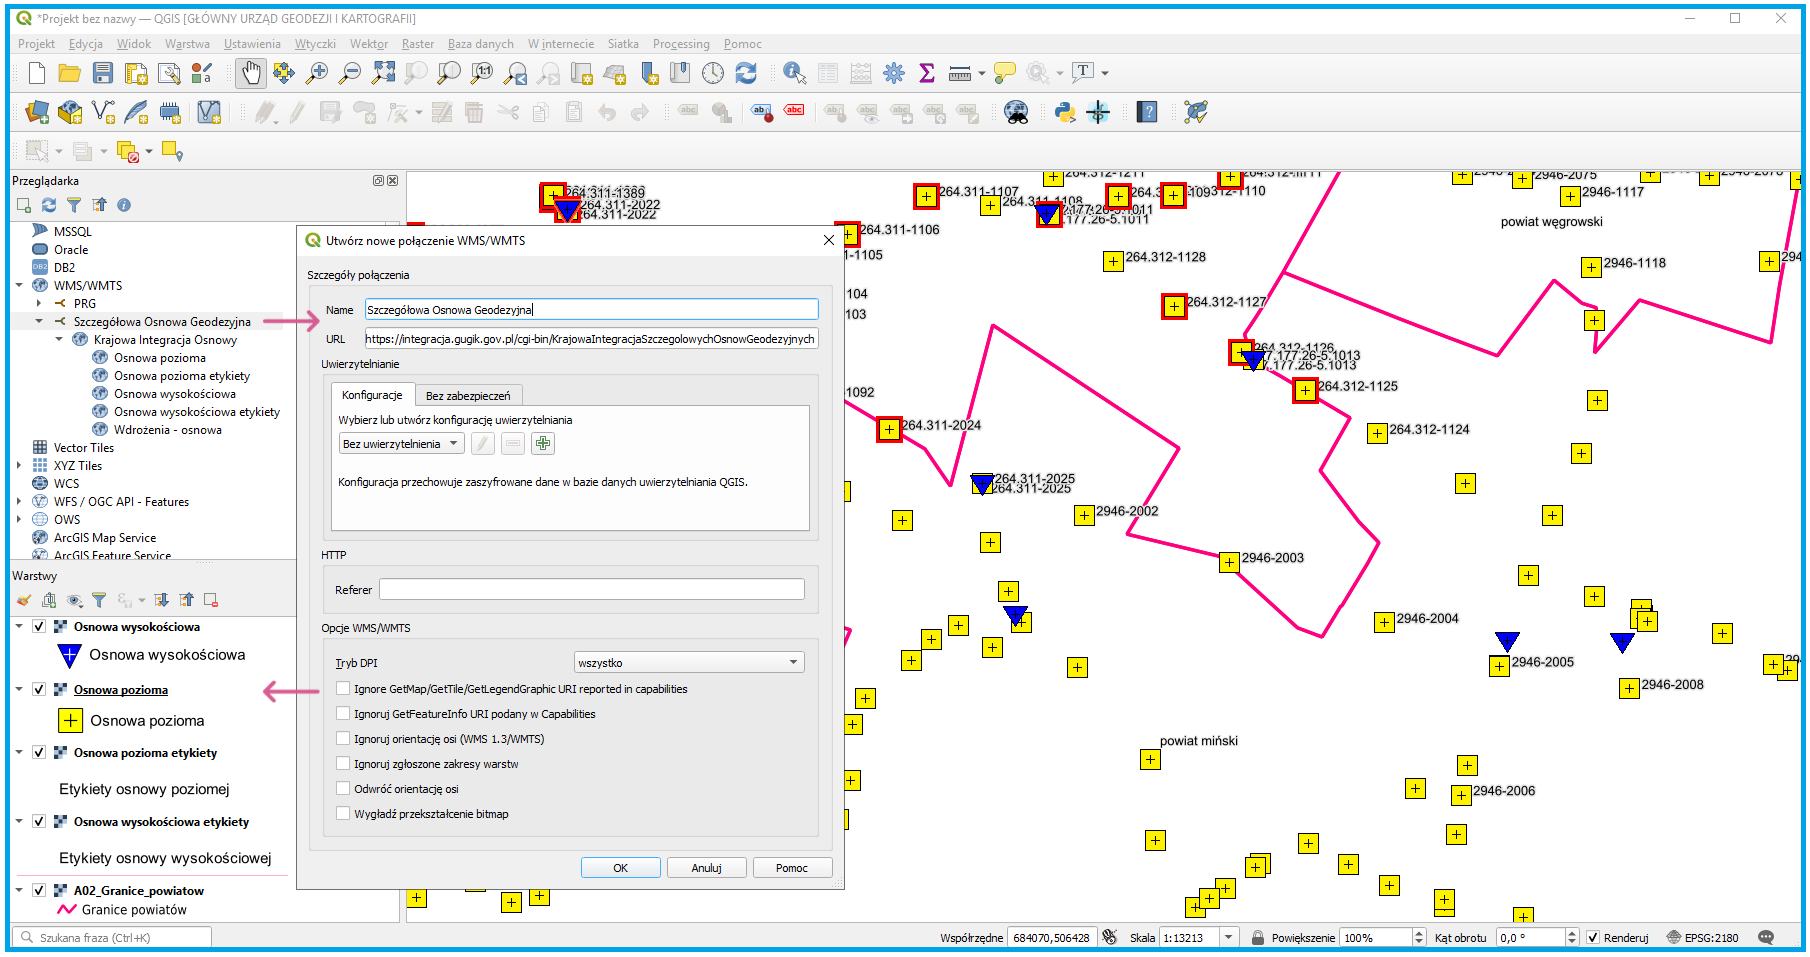Toggle the Renderuj checkbox in status bar
Image resolution: width=1810 pixels, height=957 pixels.
point(1593,937)
